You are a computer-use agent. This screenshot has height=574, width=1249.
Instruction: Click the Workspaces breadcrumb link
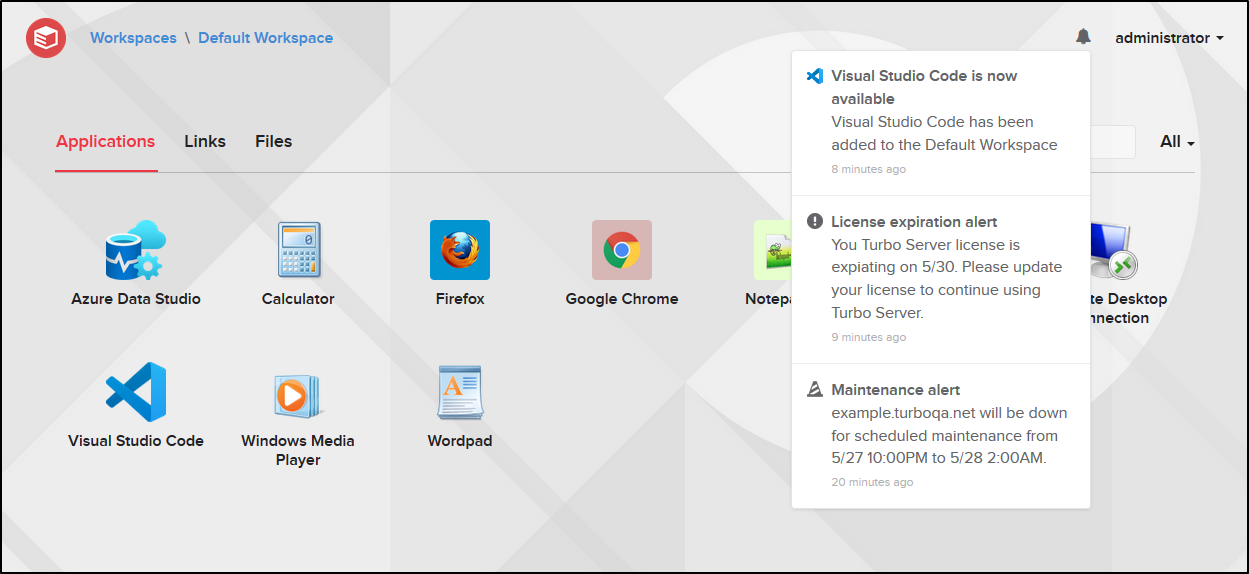[133, 38]
